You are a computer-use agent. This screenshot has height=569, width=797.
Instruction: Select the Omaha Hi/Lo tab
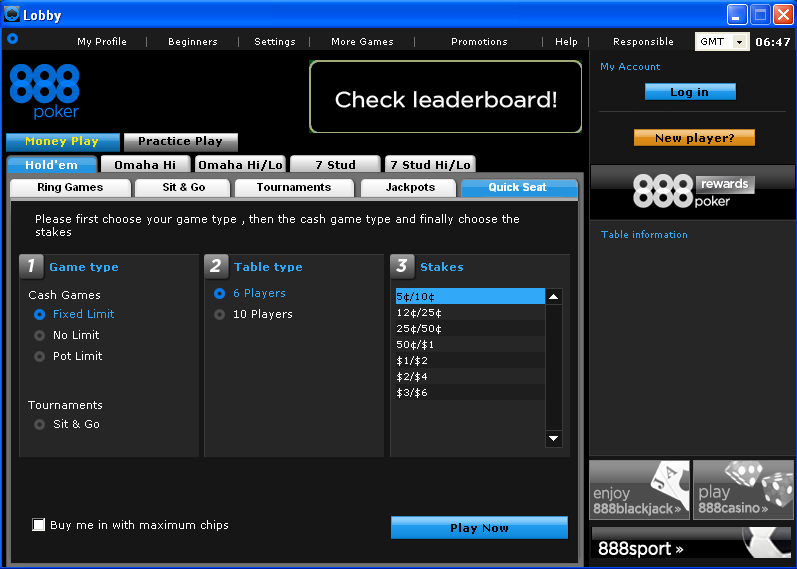(240, 165)
